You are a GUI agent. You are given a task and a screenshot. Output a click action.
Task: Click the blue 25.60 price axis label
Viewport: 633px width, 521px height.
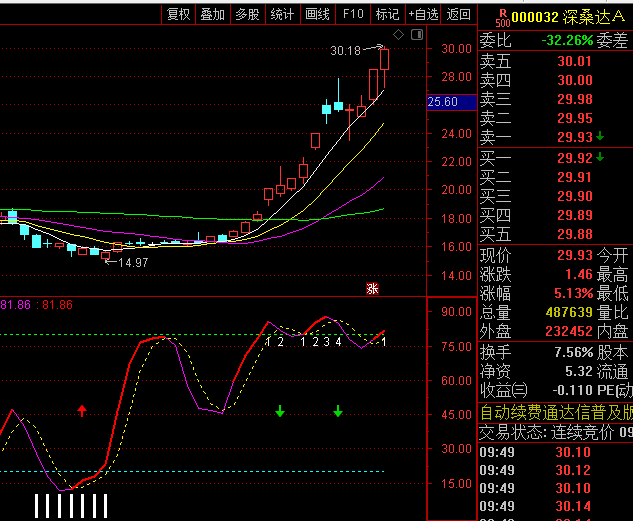[442, 102]
